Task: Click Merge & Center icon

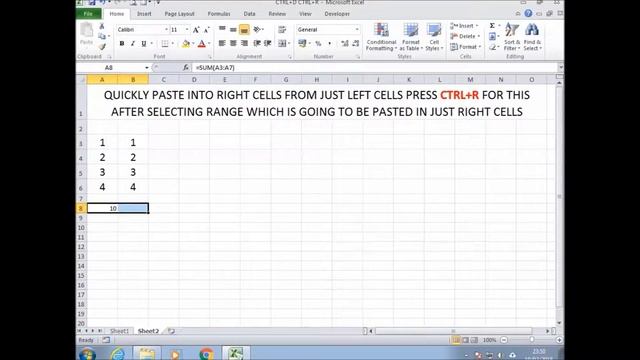Action: [282, 43]
